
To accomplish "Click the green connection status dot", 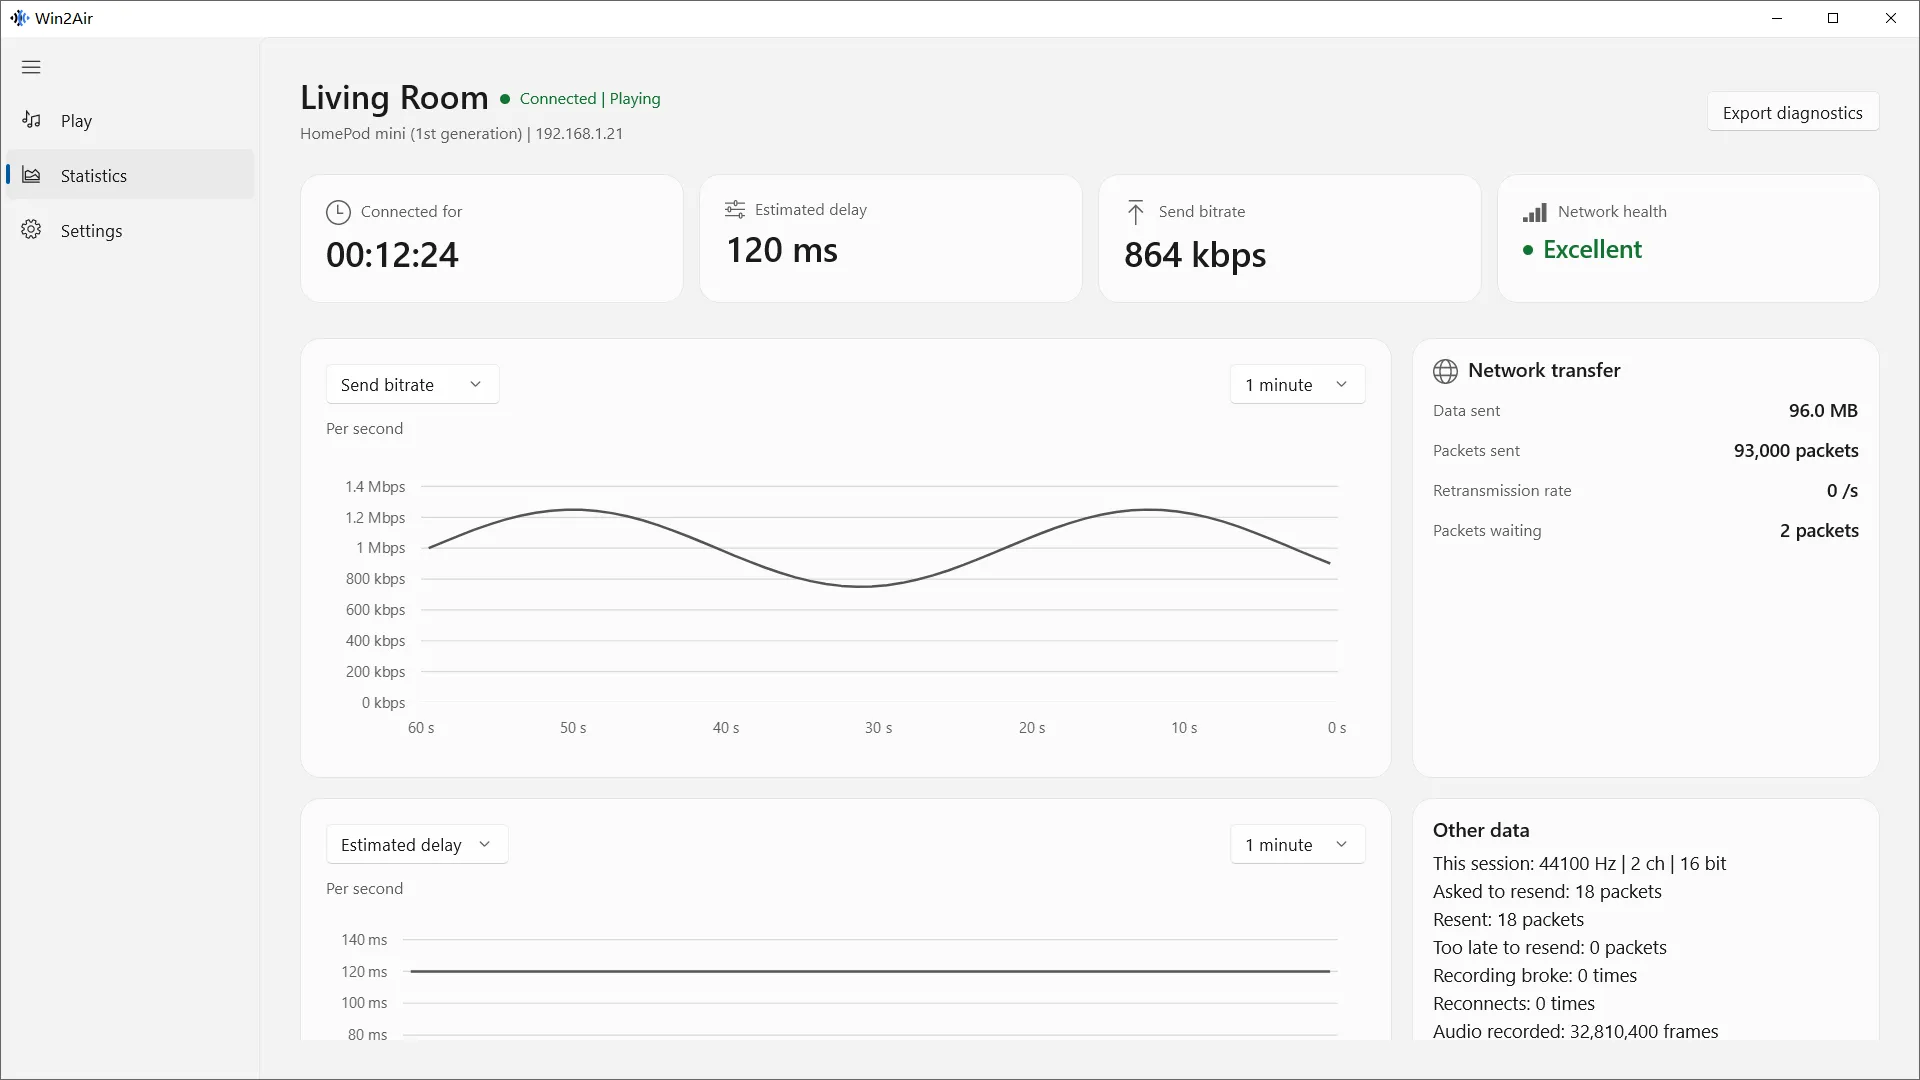I will [x=505, y=99].
